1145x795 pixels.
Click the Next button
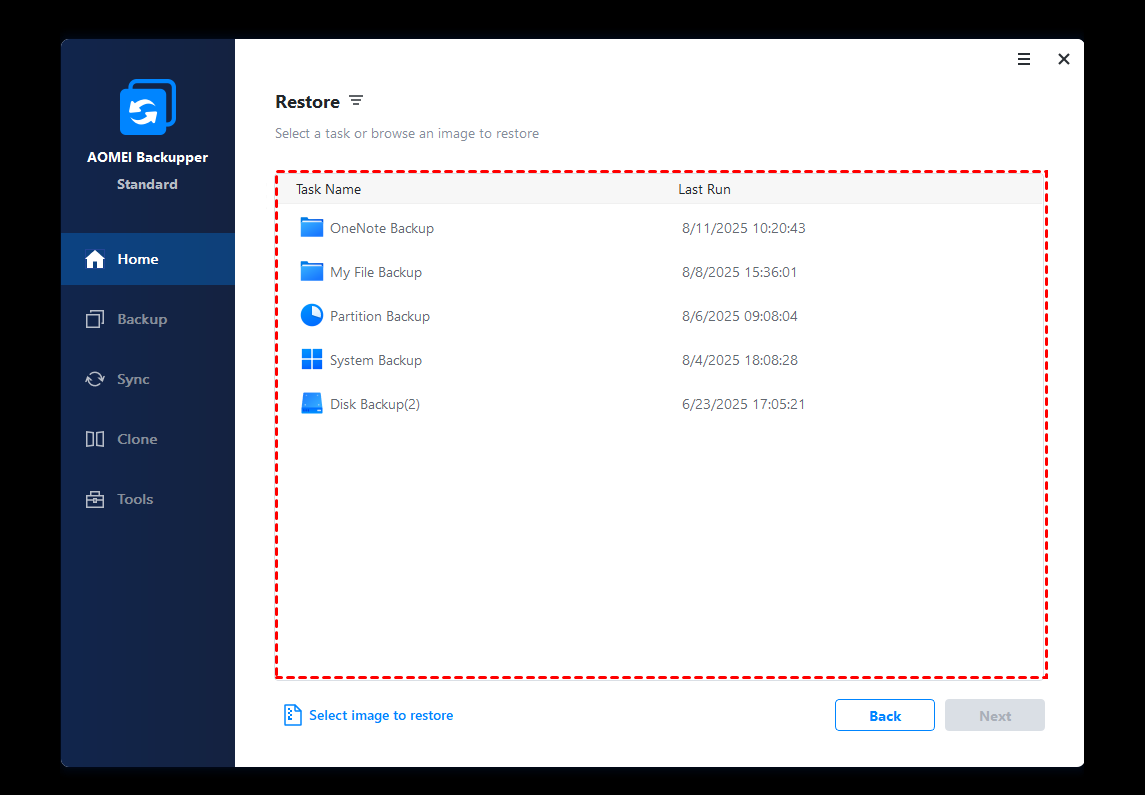[995, 715]
